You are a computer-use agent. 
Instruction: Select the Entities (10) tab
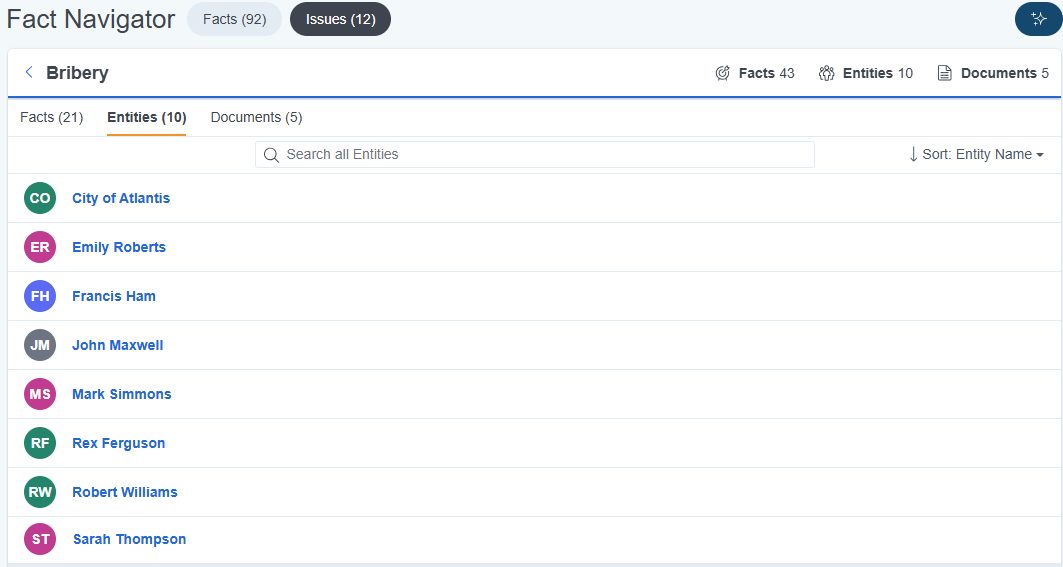[146, 117]
